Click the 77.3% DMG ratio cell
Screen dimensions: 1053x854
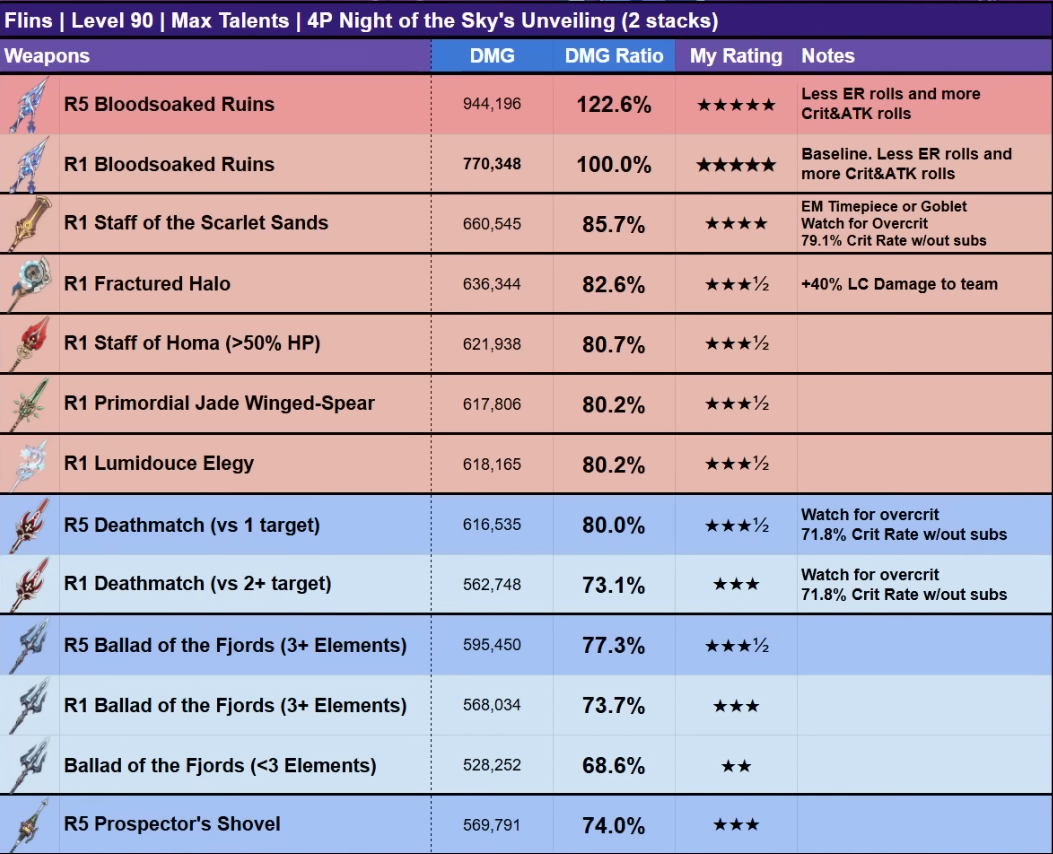[x=614, y=645]
